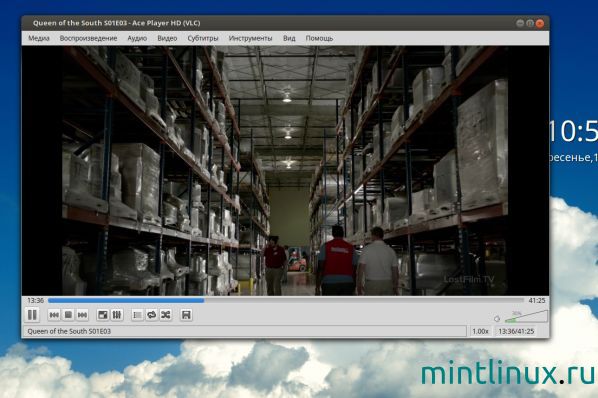Click the 13:36/41:25 status bar time
The image size is (598, 398).
[x=516, y=331]
